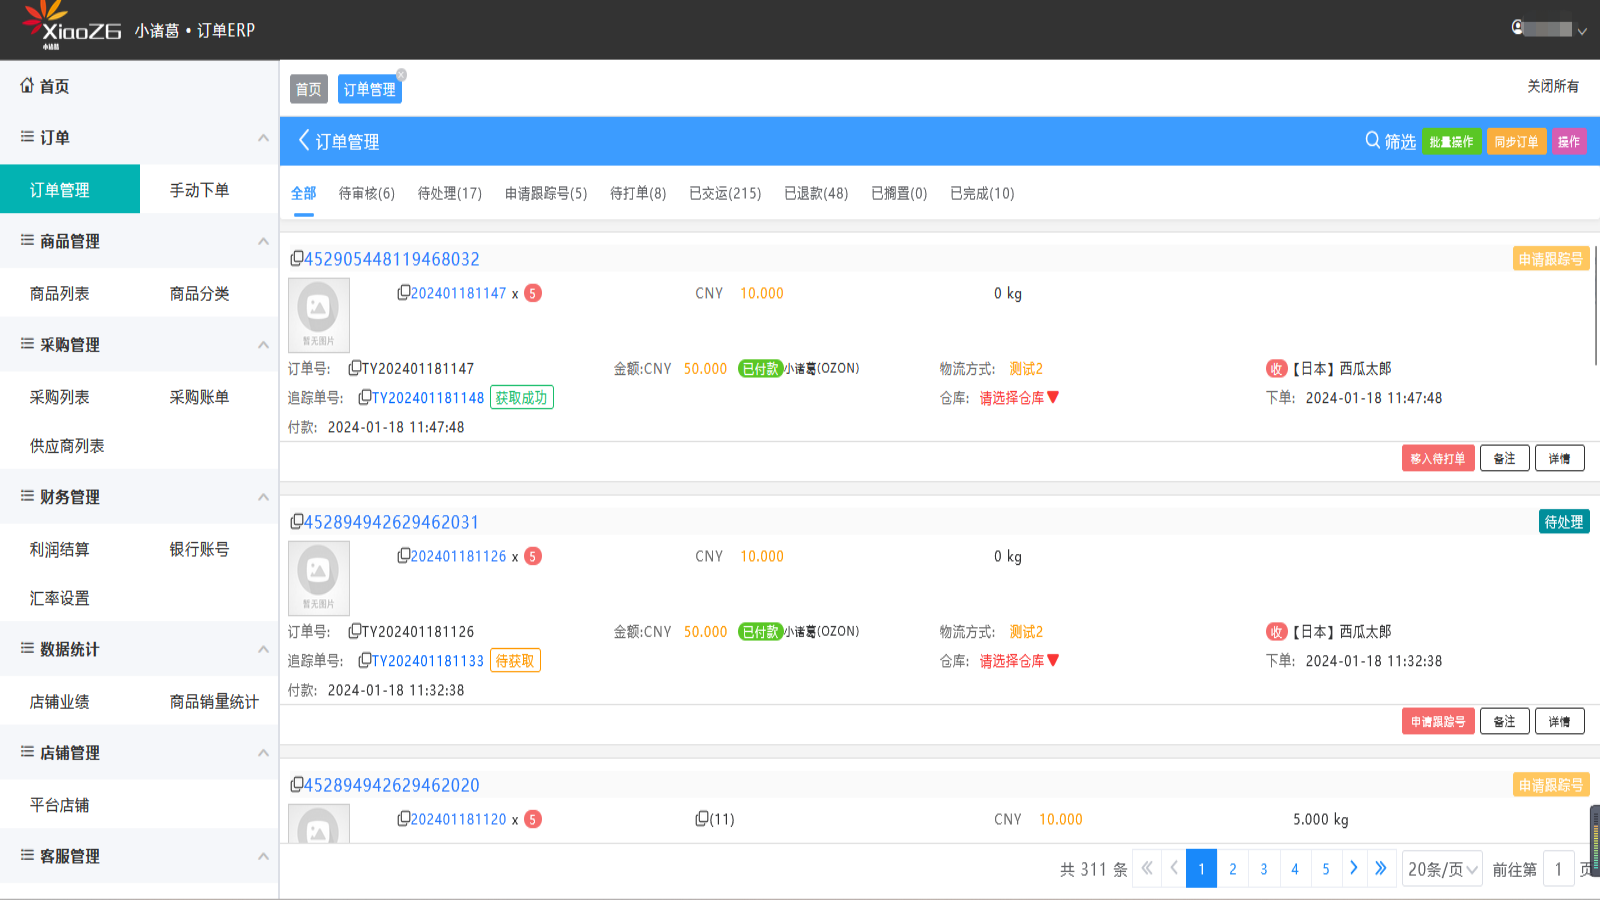
Task: Copy item number 202401181147
Action: (404, 293)
